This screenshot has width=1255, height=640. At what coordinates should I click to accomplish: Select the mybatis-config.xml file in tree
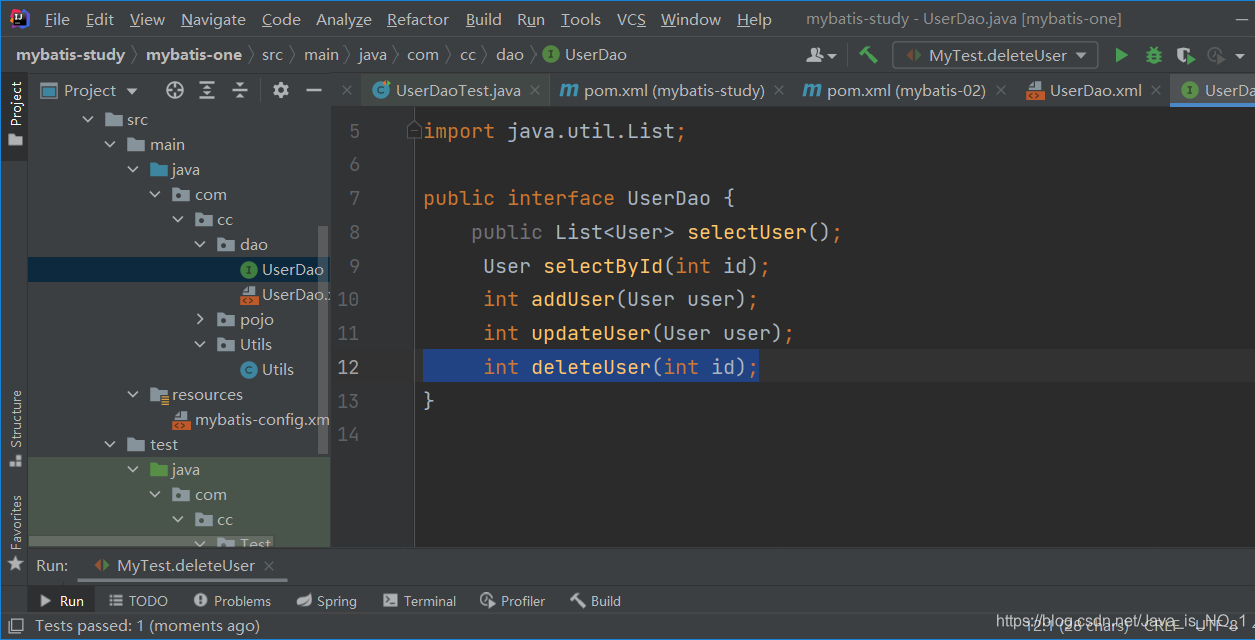click(251, 420)
